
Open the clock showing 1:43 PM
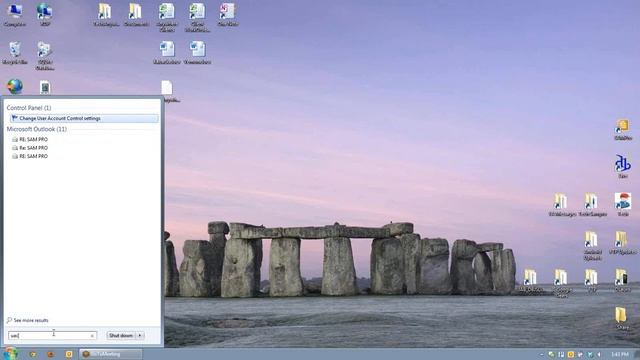pyautogui.click(x=620, y=354)
